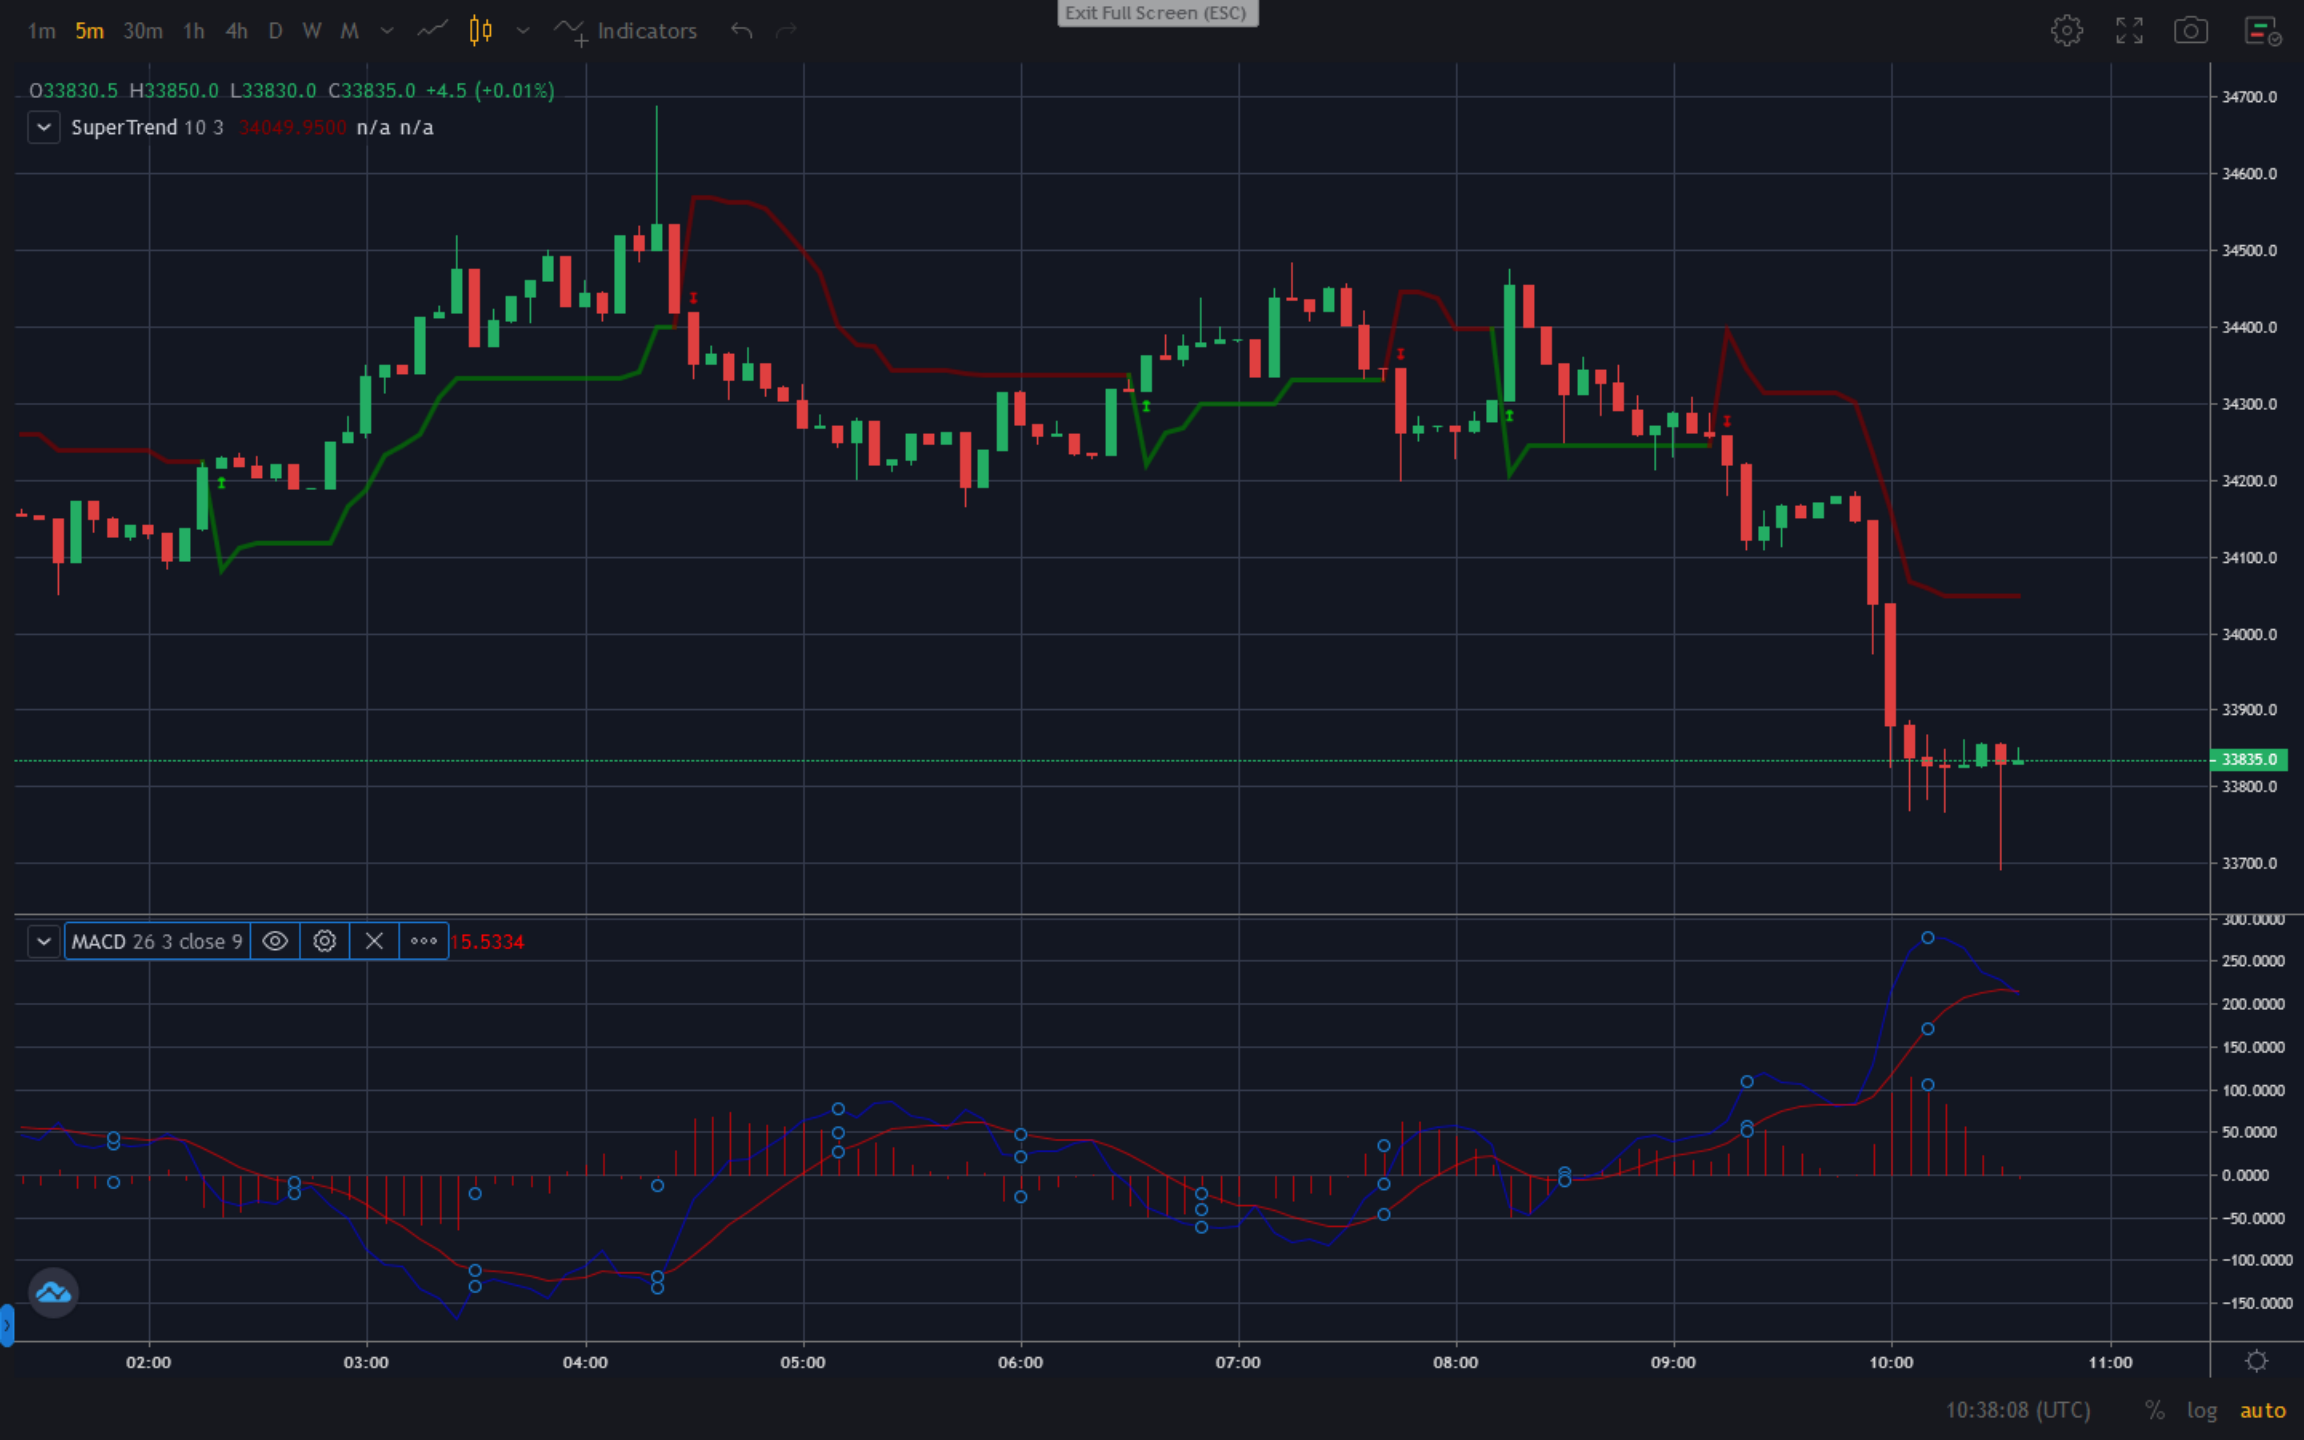This screenshot has height=1440, width=2304.
Task: Click the candlestick chart style icon
Action: coord(481,31)
